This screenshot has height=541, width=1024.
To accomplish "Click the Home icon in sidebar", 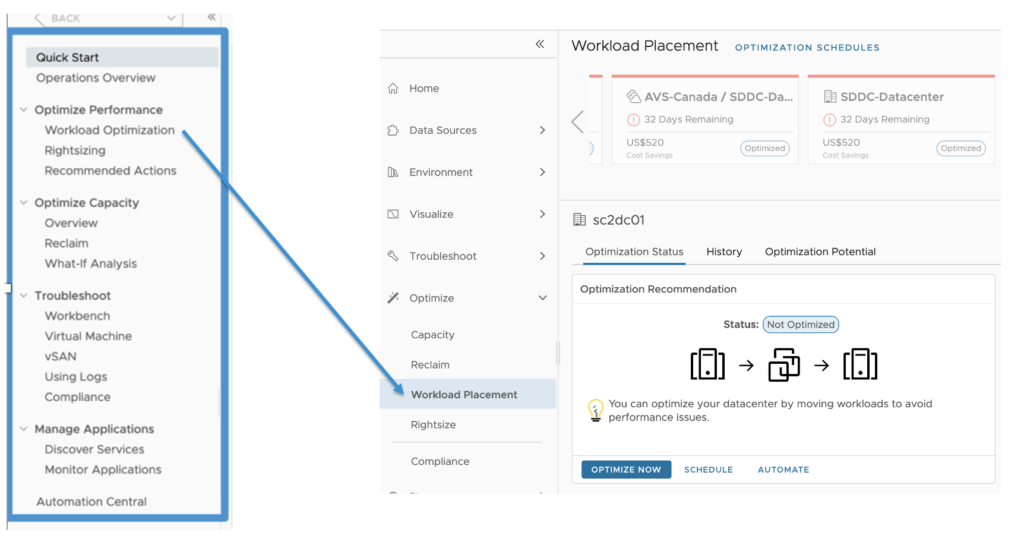I will pos(393,89).
